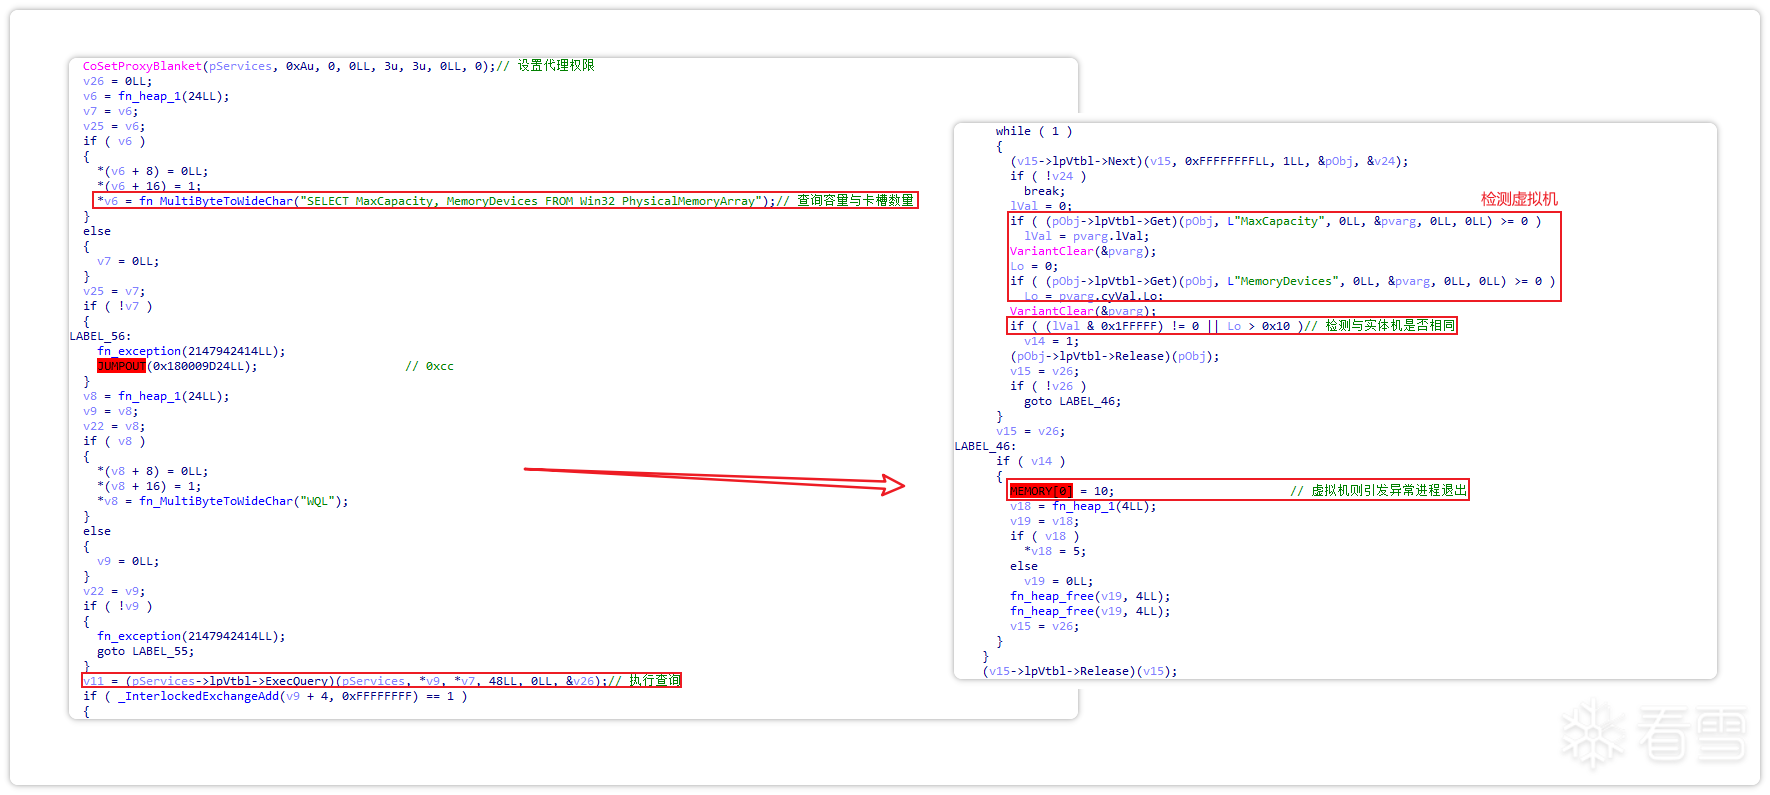The width and height of the screenshot is (1770, 795).
Task: Click the line "v6 = fn_heap_1(24LL);"
Action: (156, 96)
